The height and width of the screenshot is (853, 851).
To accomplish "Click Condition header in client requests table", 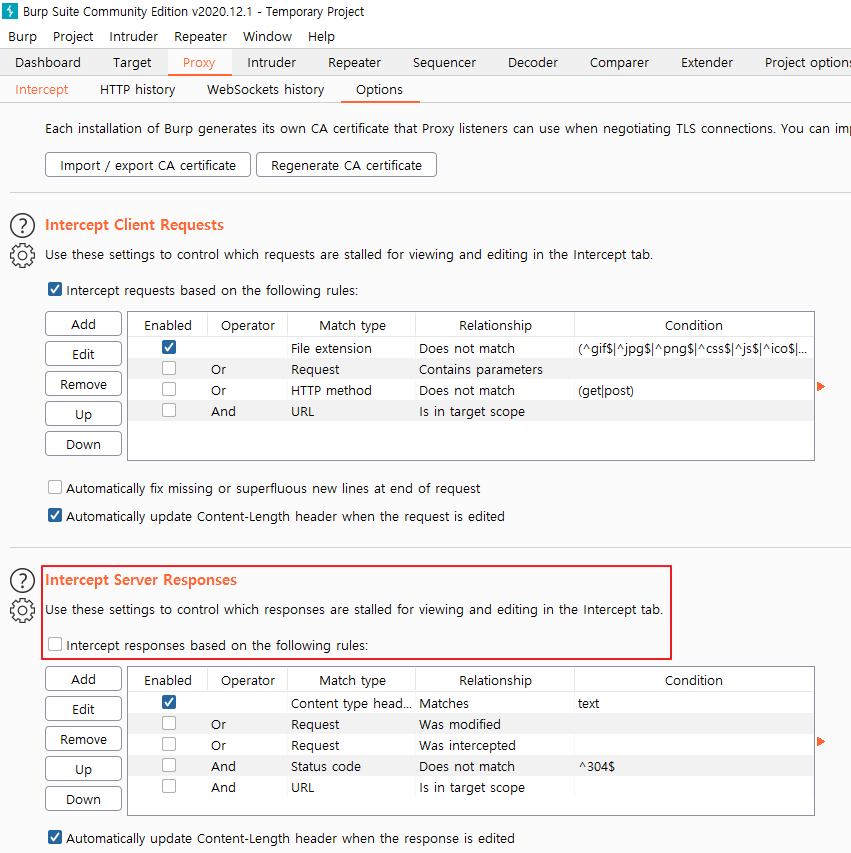I will click(x=694, y=325).
